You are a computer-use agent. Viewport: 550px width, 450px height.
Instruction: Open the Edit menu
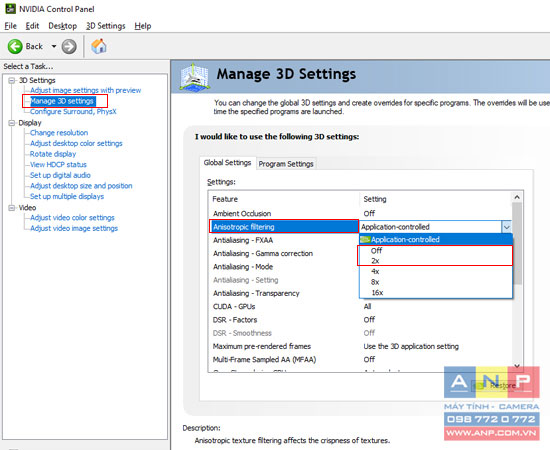32,26
